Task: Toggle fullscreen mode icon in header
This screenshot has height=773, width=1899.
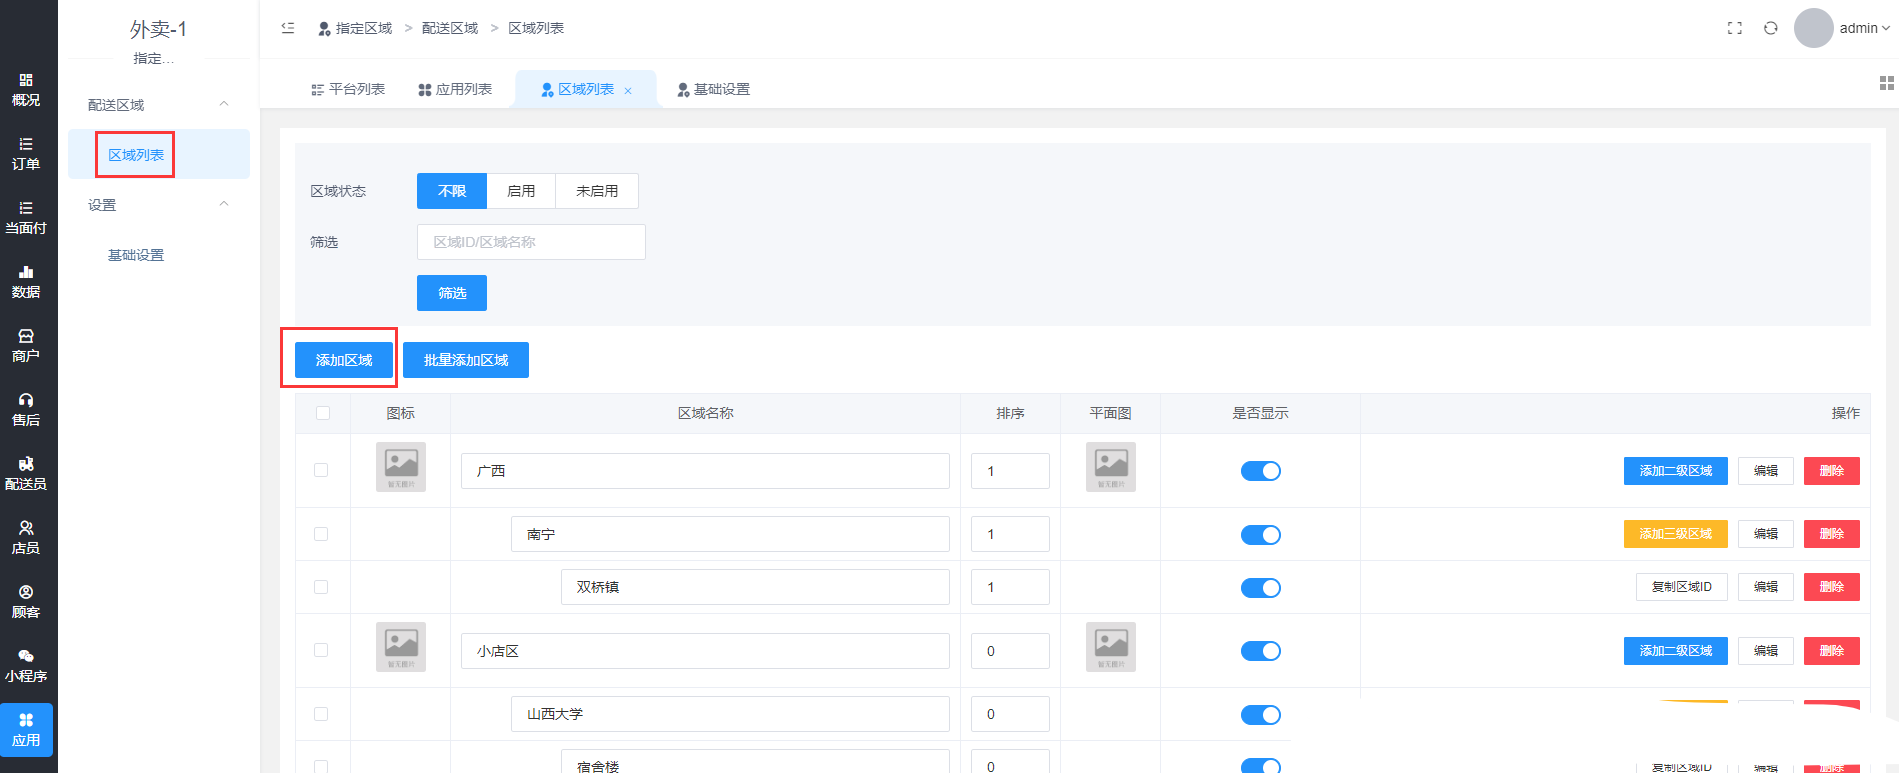Action: 1735,28
